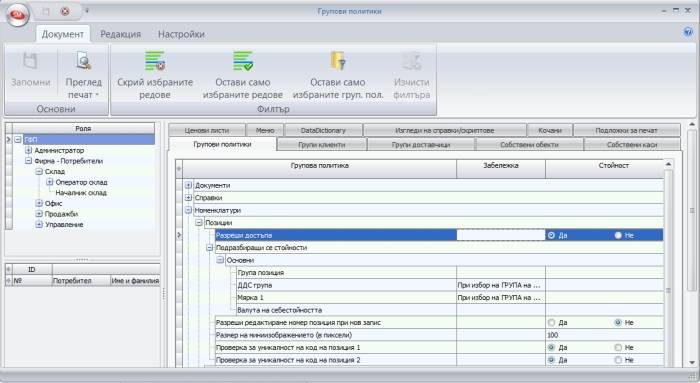Image resolution: width=700 pixels, height=383 pixels.
Task: Select Не for Разреши редактиране номер позиция
Action: 618,322
